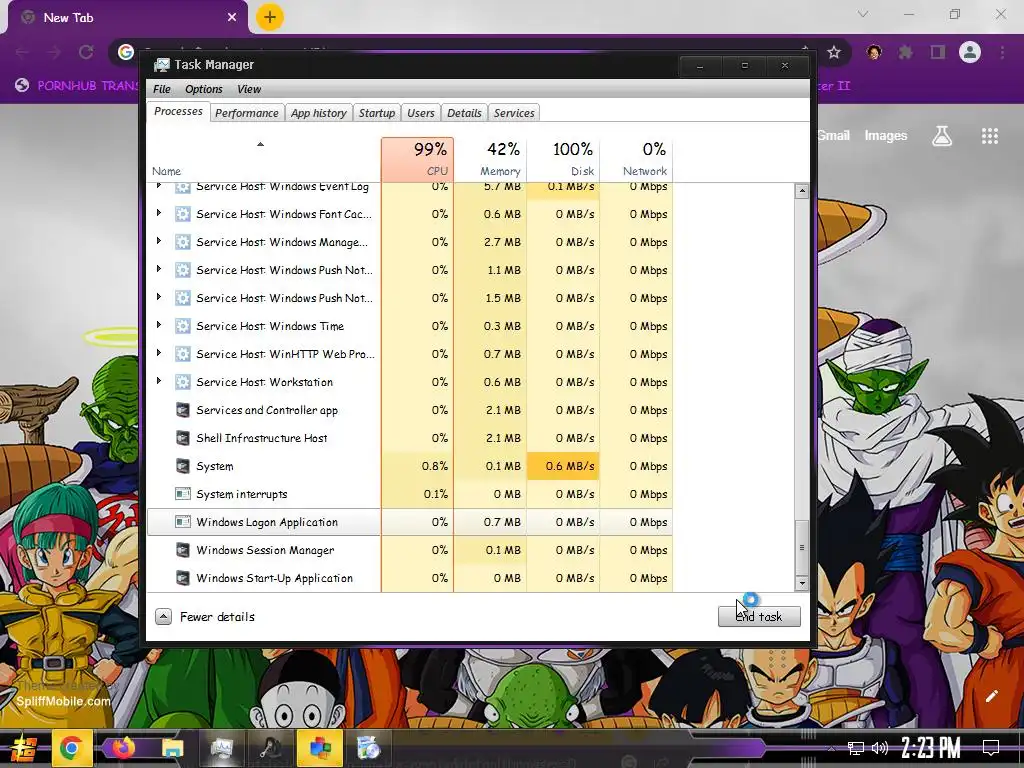Collapse view with Fewer details arrow
Screen dimensions: 1024x768
tap(163, 616)
